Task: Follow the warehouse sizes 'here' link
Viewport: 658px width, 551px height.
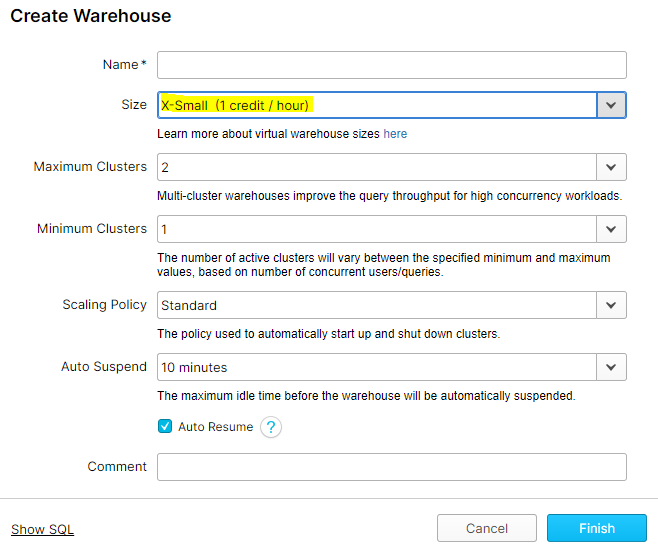Action: pyautogui.click(x=395, y=134)
